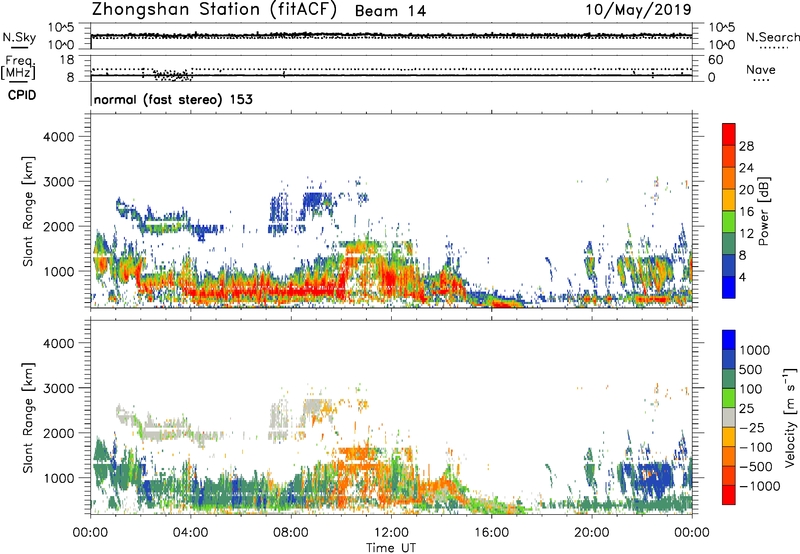Click 'normal (fast stereo) 153' mode text

pos(173,99)
